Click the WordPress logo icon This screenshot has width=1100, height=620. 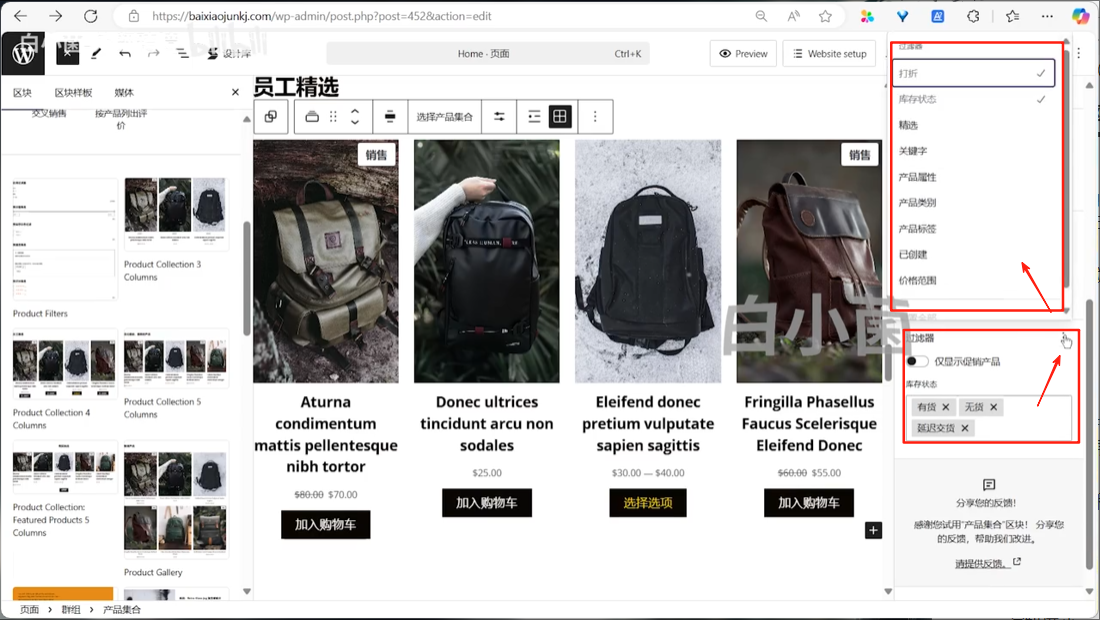pyautogui.click(x=23, y=53)
